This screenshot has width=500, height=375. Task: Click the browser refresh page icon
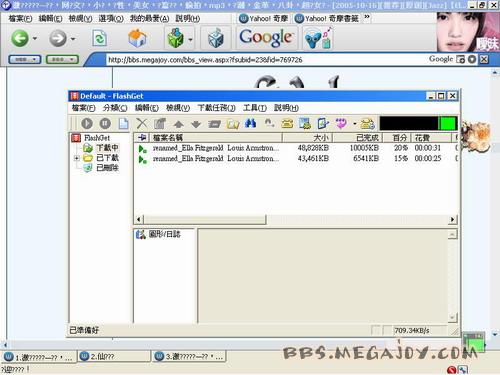pos(99,39)
